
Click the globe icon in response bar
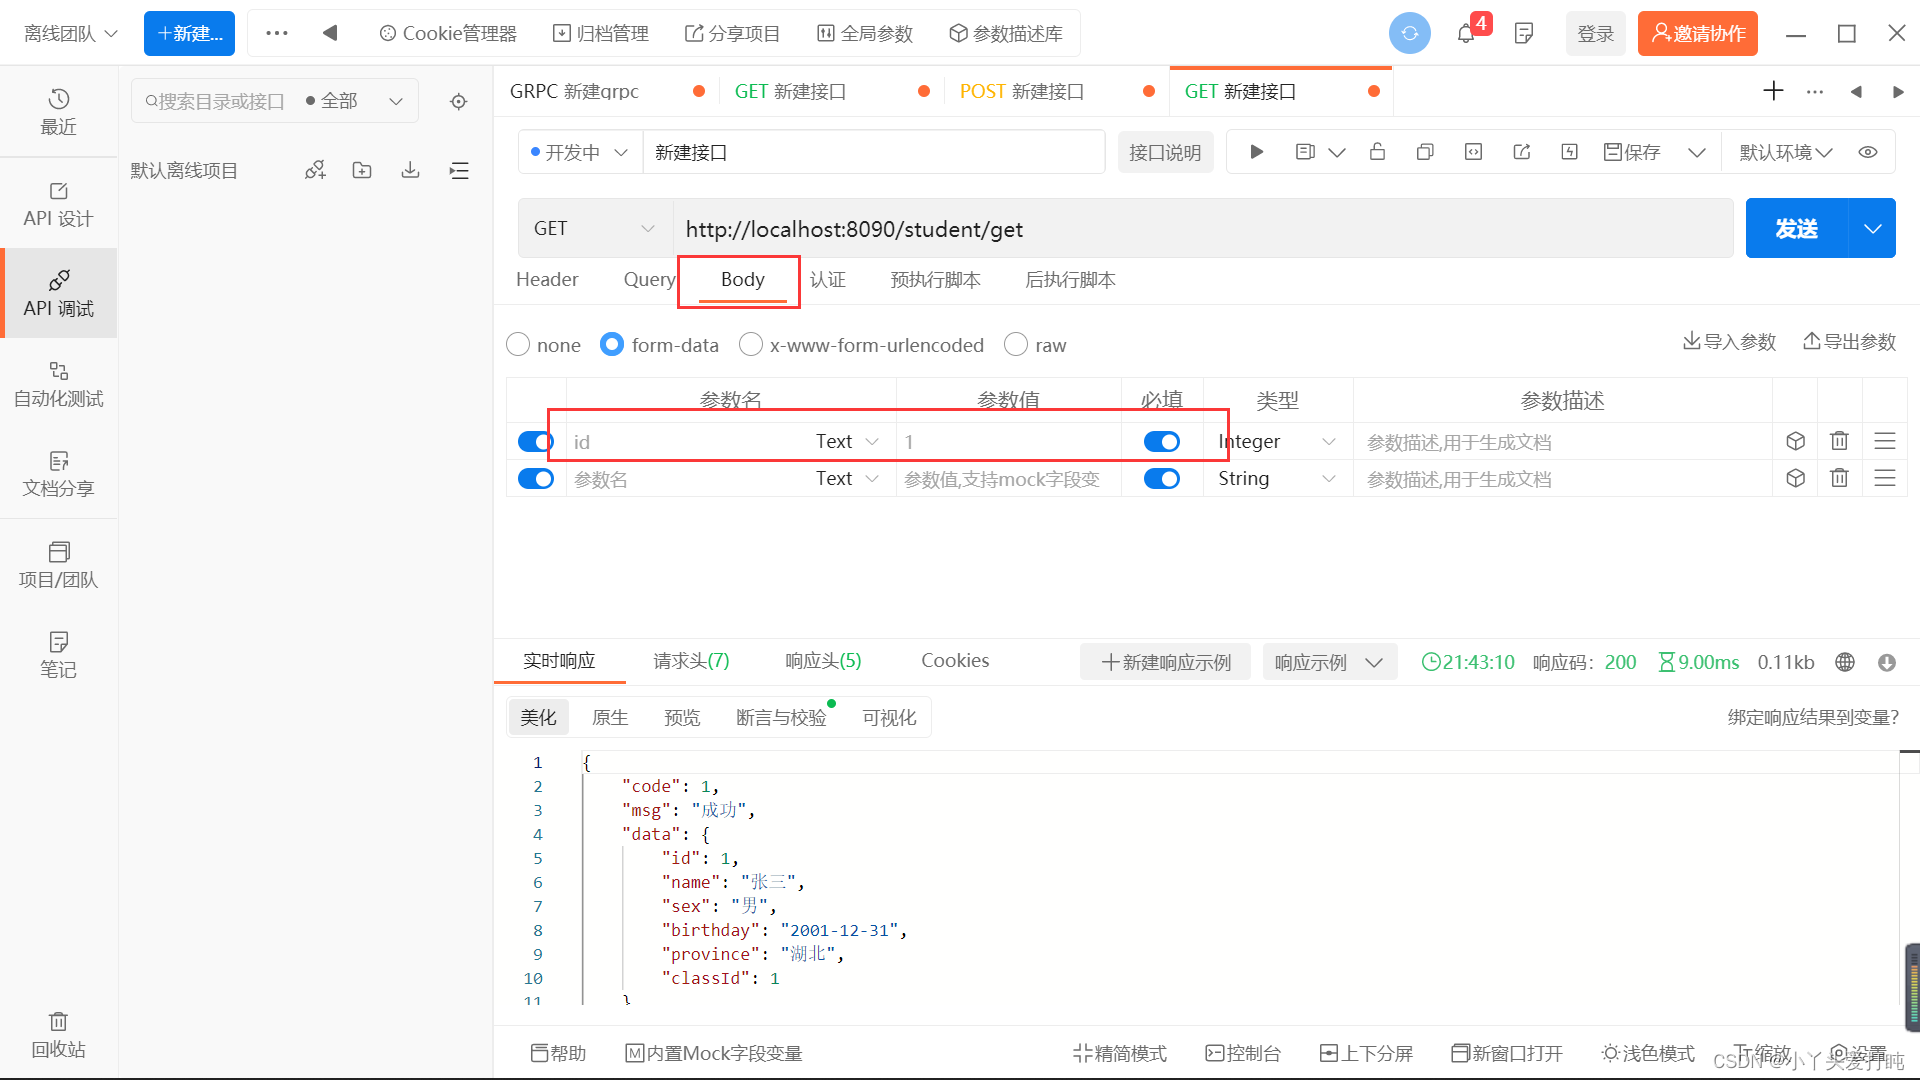click(x=1845, y=662)
